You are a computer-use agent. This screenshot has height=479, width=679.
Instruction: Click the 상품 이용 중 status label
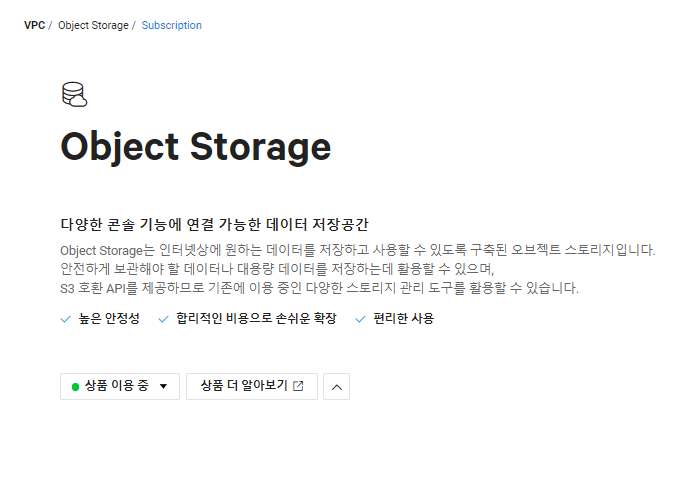tap(116, 386)
